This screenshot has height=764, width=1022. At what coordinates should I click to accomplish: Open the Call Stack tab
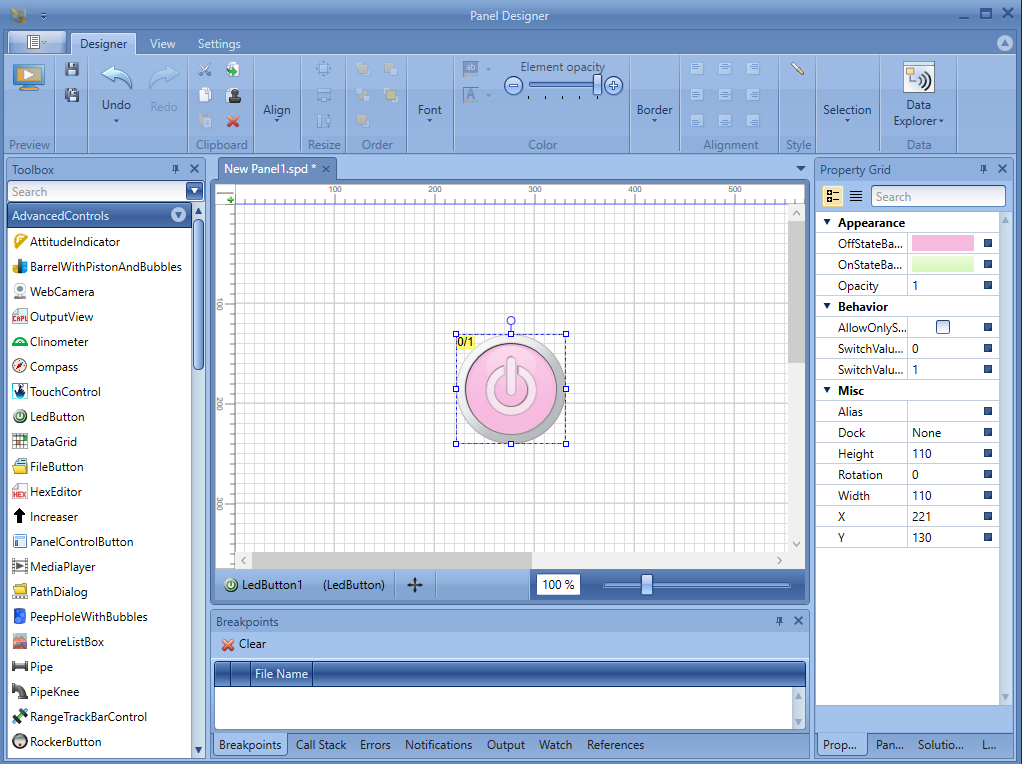coord(321,745)
